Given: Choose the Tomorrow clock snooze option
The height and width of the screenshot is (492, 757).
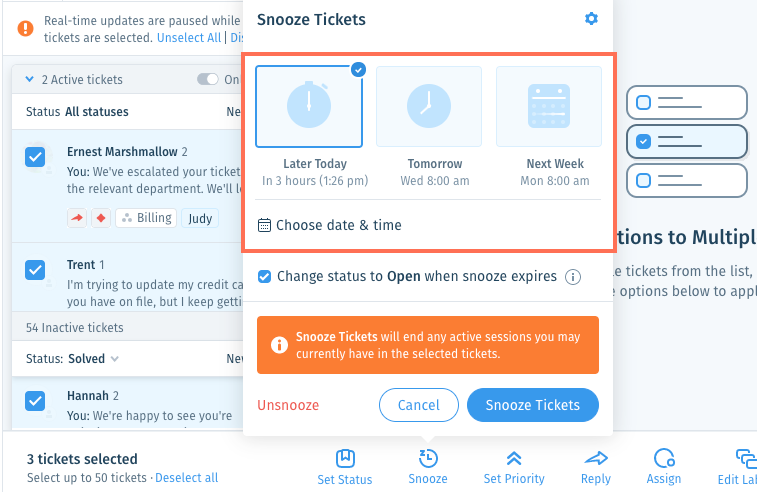Looking at the screenshot, I should pos(429,106).
